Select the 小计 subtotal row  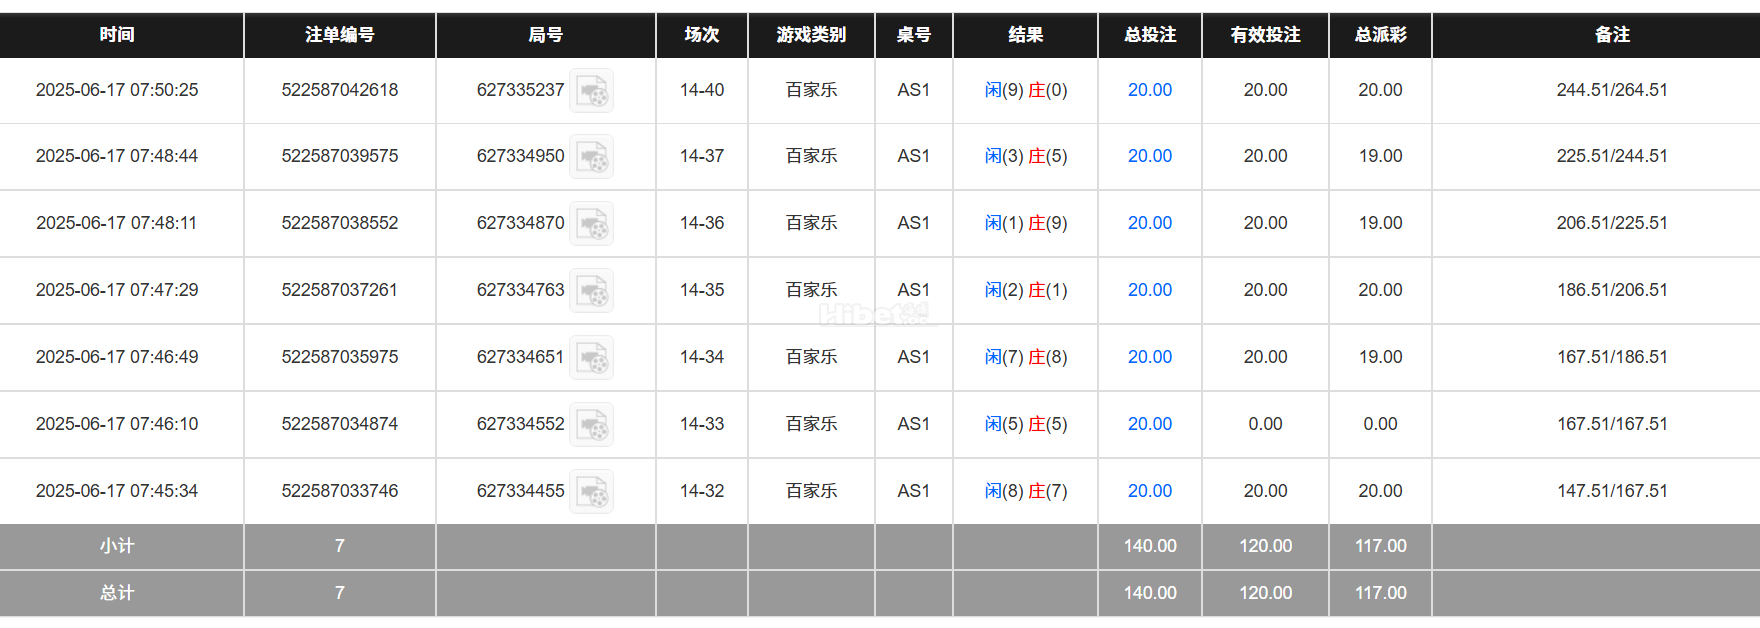coord(120,546)
